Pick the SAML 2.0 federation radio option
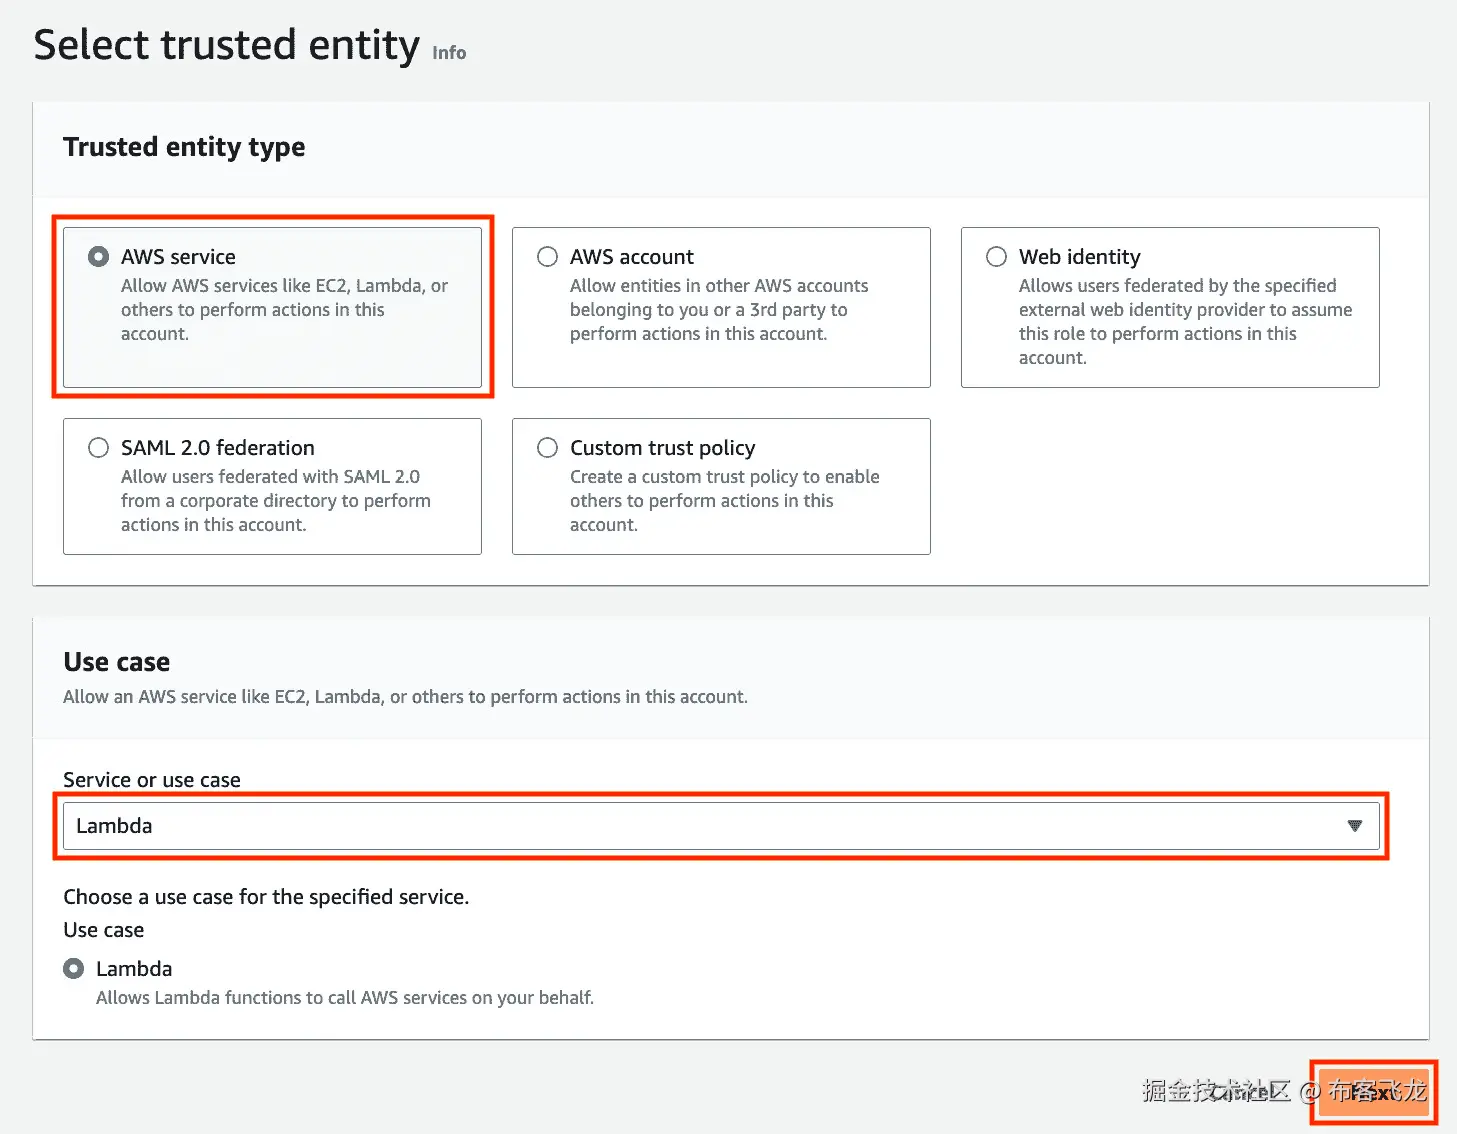The height and width of the screenshot is (1134, 1457). coord(98,448)
